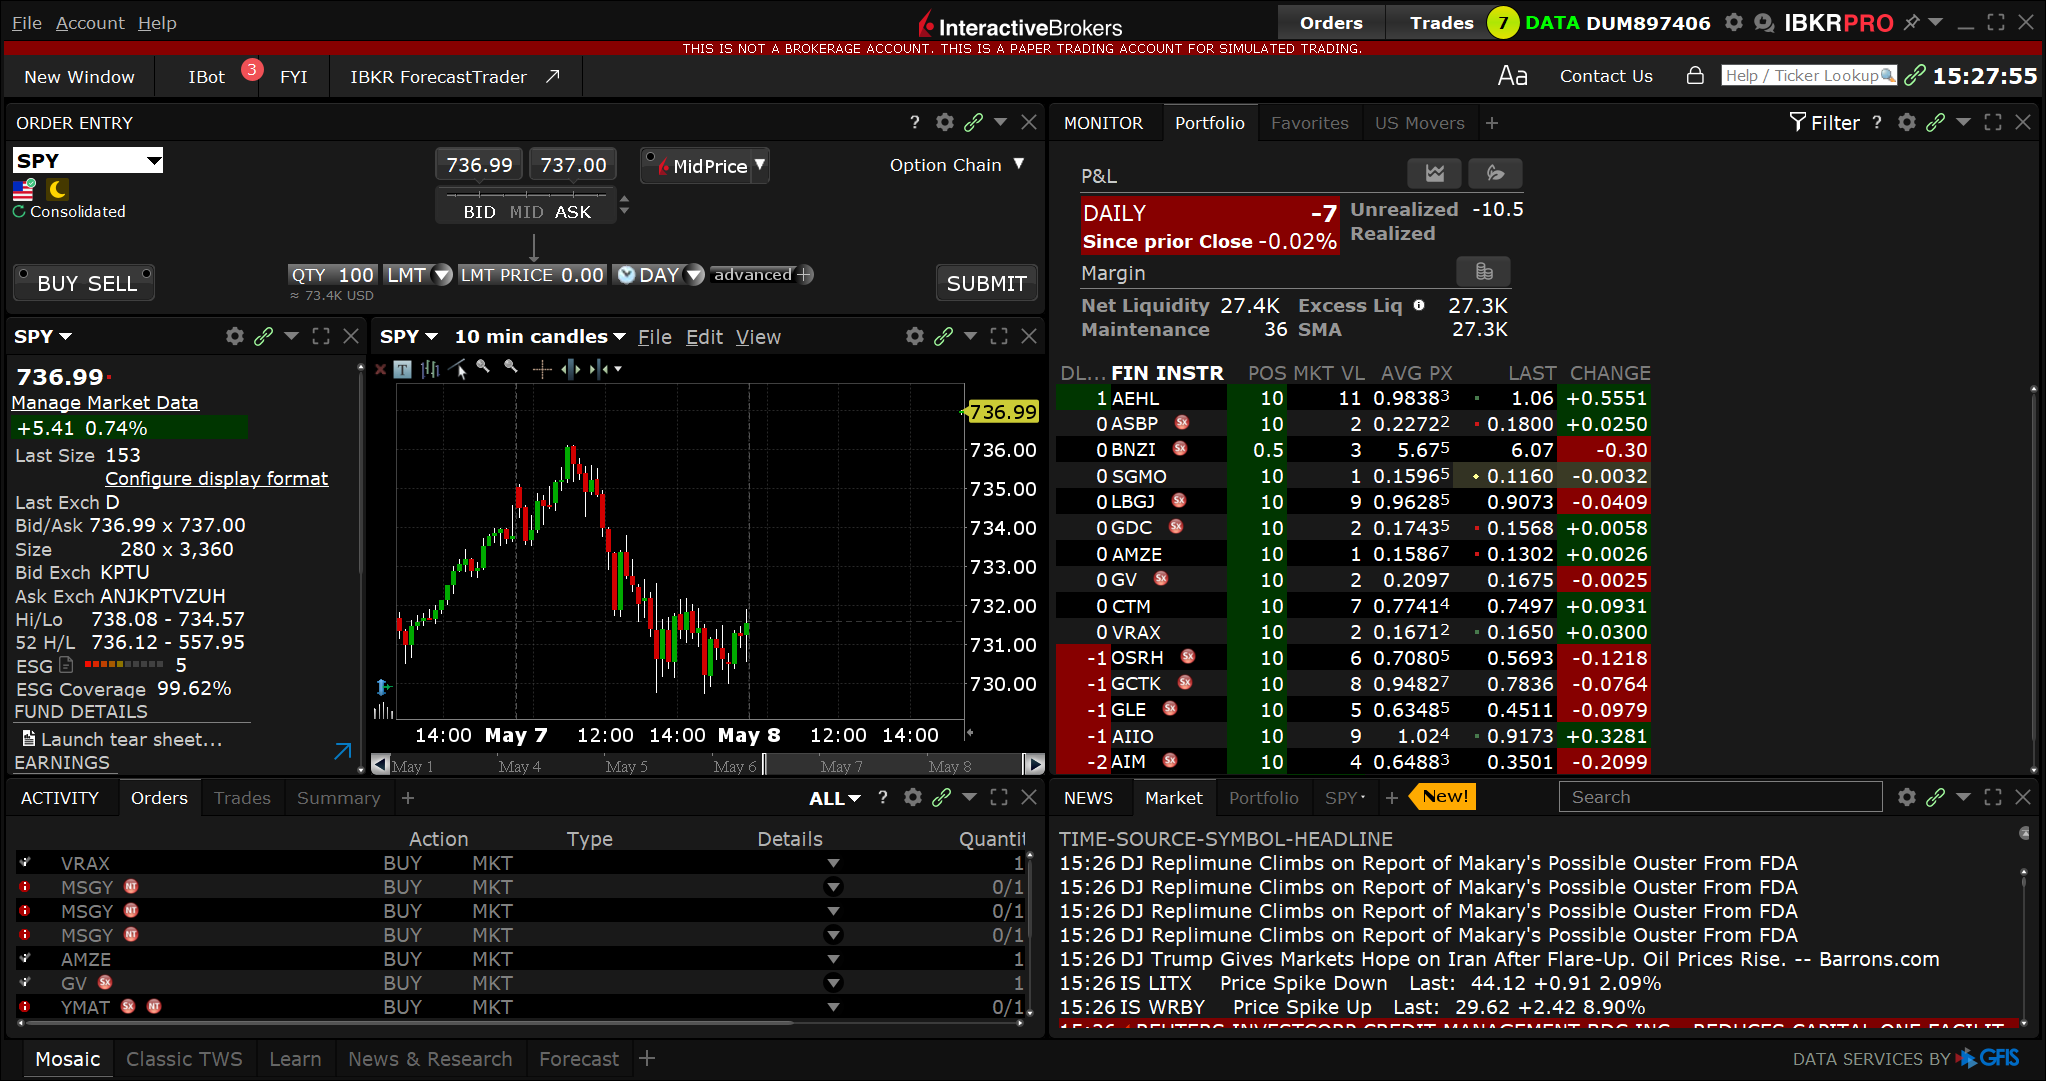Click the Consolidated refresh icon
This screenshot has height=1081, width=2046.
point(19,211)
